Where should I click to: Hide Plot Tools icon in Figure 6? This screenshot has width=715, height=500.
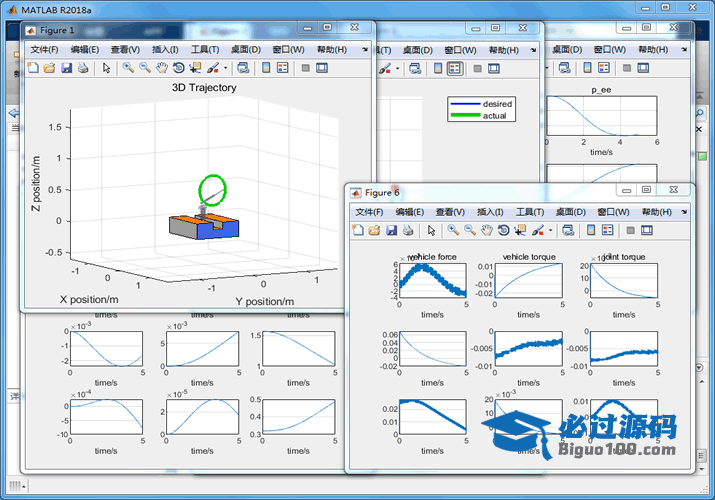[631, 230]
